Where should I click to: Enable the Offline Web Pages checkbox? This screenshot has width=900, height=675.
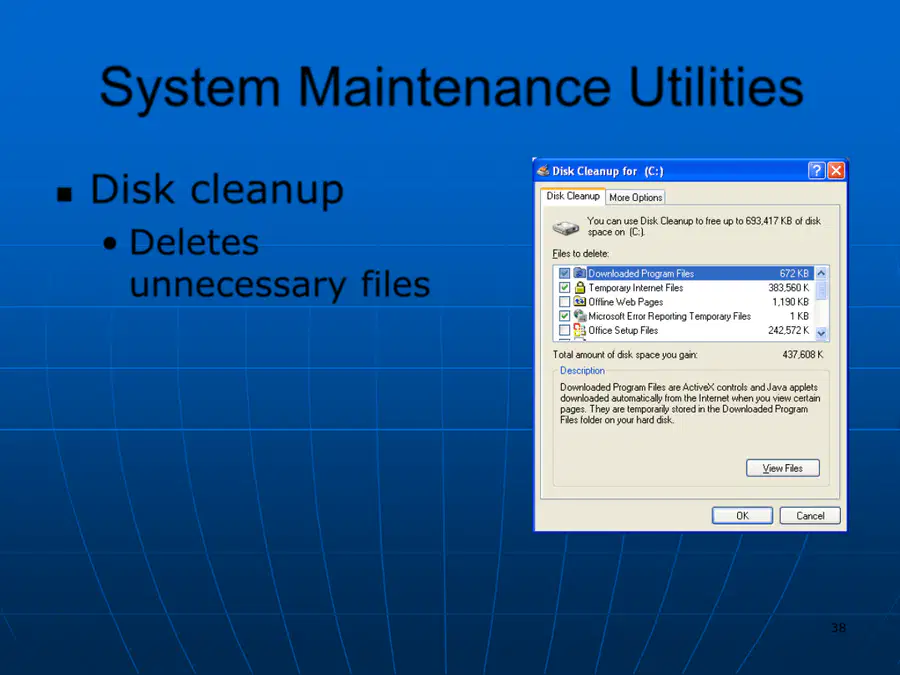(564, 302)
